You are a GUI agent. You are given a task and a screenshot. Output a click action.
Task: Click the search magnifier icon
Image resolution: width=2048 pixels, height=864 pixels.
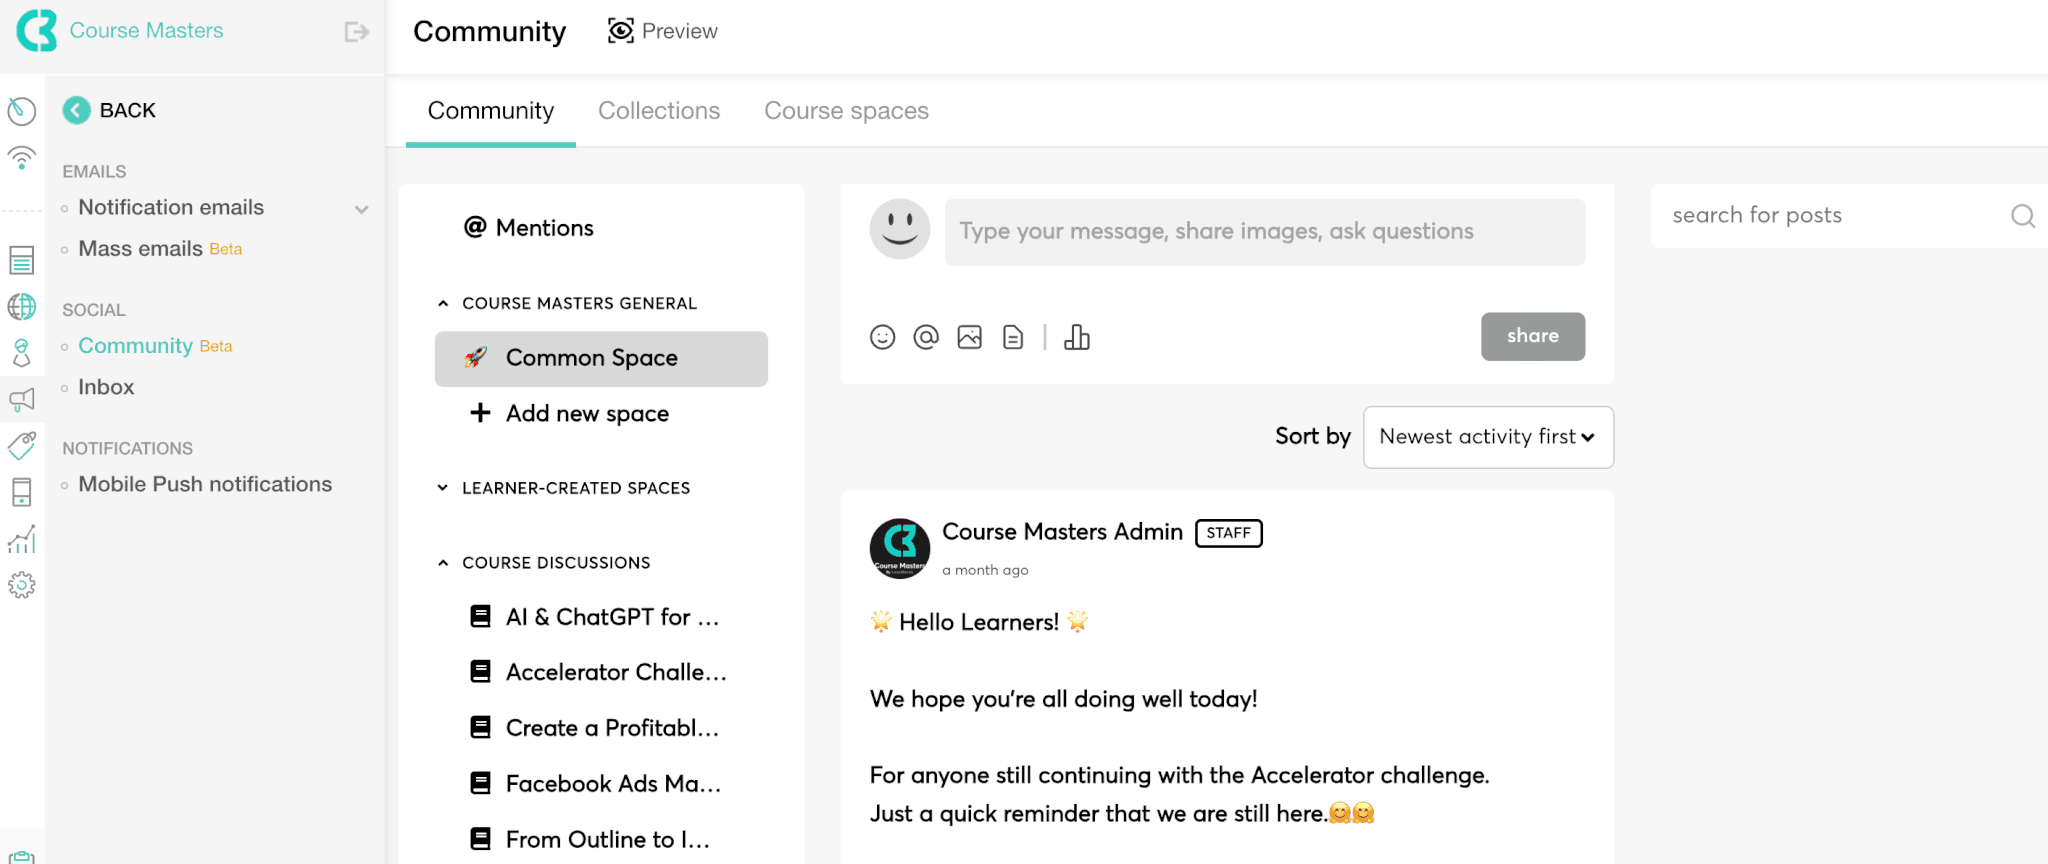click(2023, 215)
